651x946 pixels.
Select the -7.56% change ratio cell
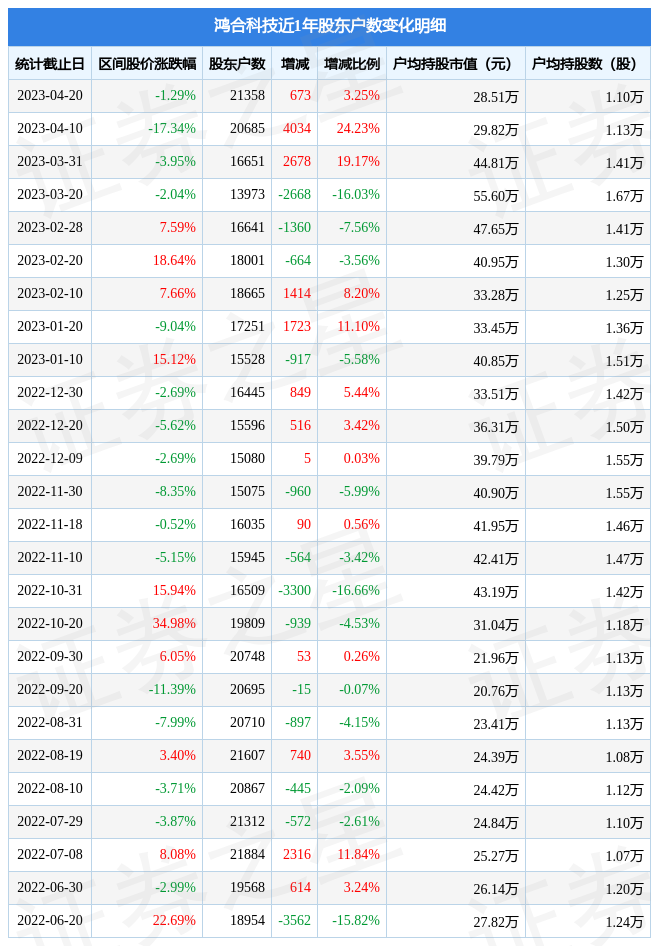point(359,227)
